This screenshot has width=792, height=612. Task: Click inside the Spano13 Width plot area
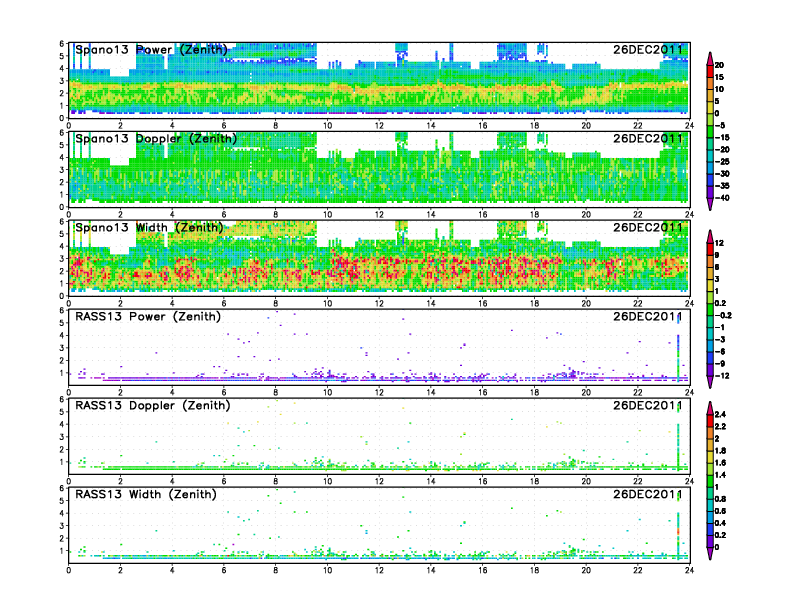click(379, 259)
